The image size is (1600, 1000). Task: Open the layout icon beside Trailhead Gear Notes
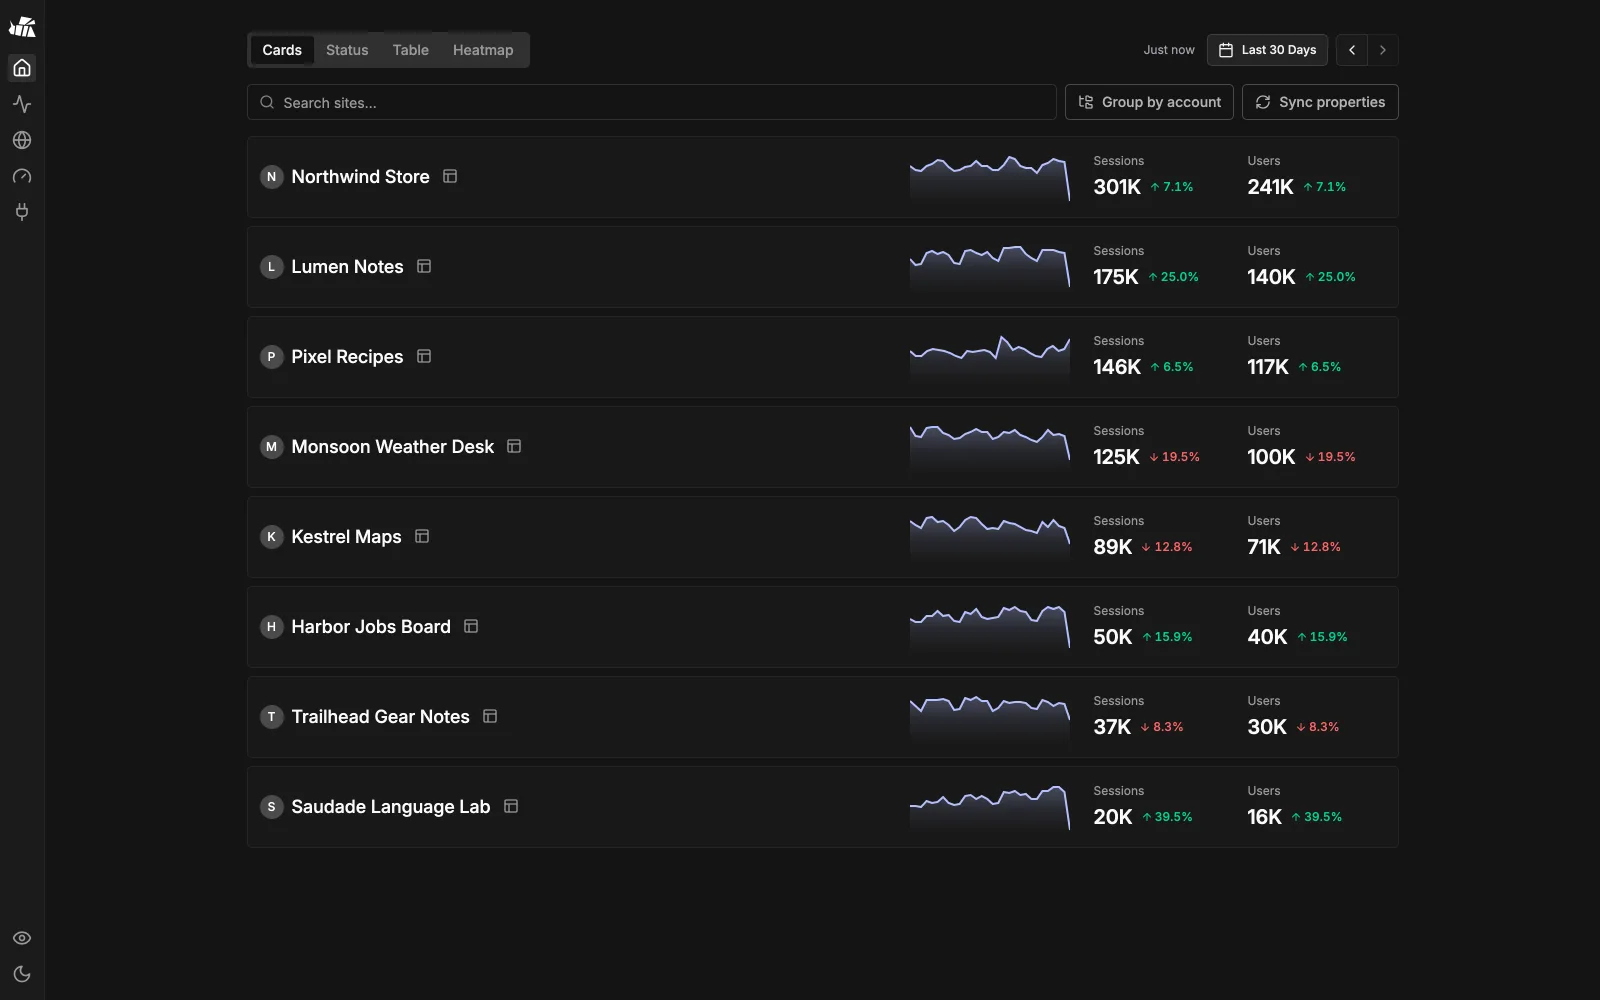point(490,716)
